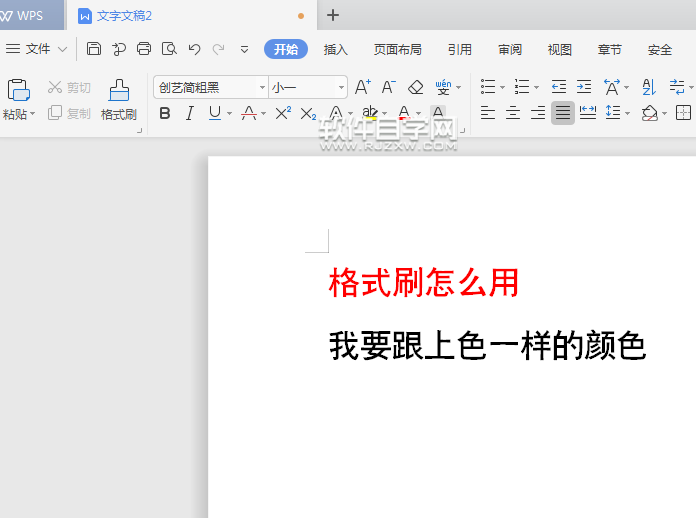Click the text highlight color button
The width and height of the screenshot is (696, 518).
point(369,113)
